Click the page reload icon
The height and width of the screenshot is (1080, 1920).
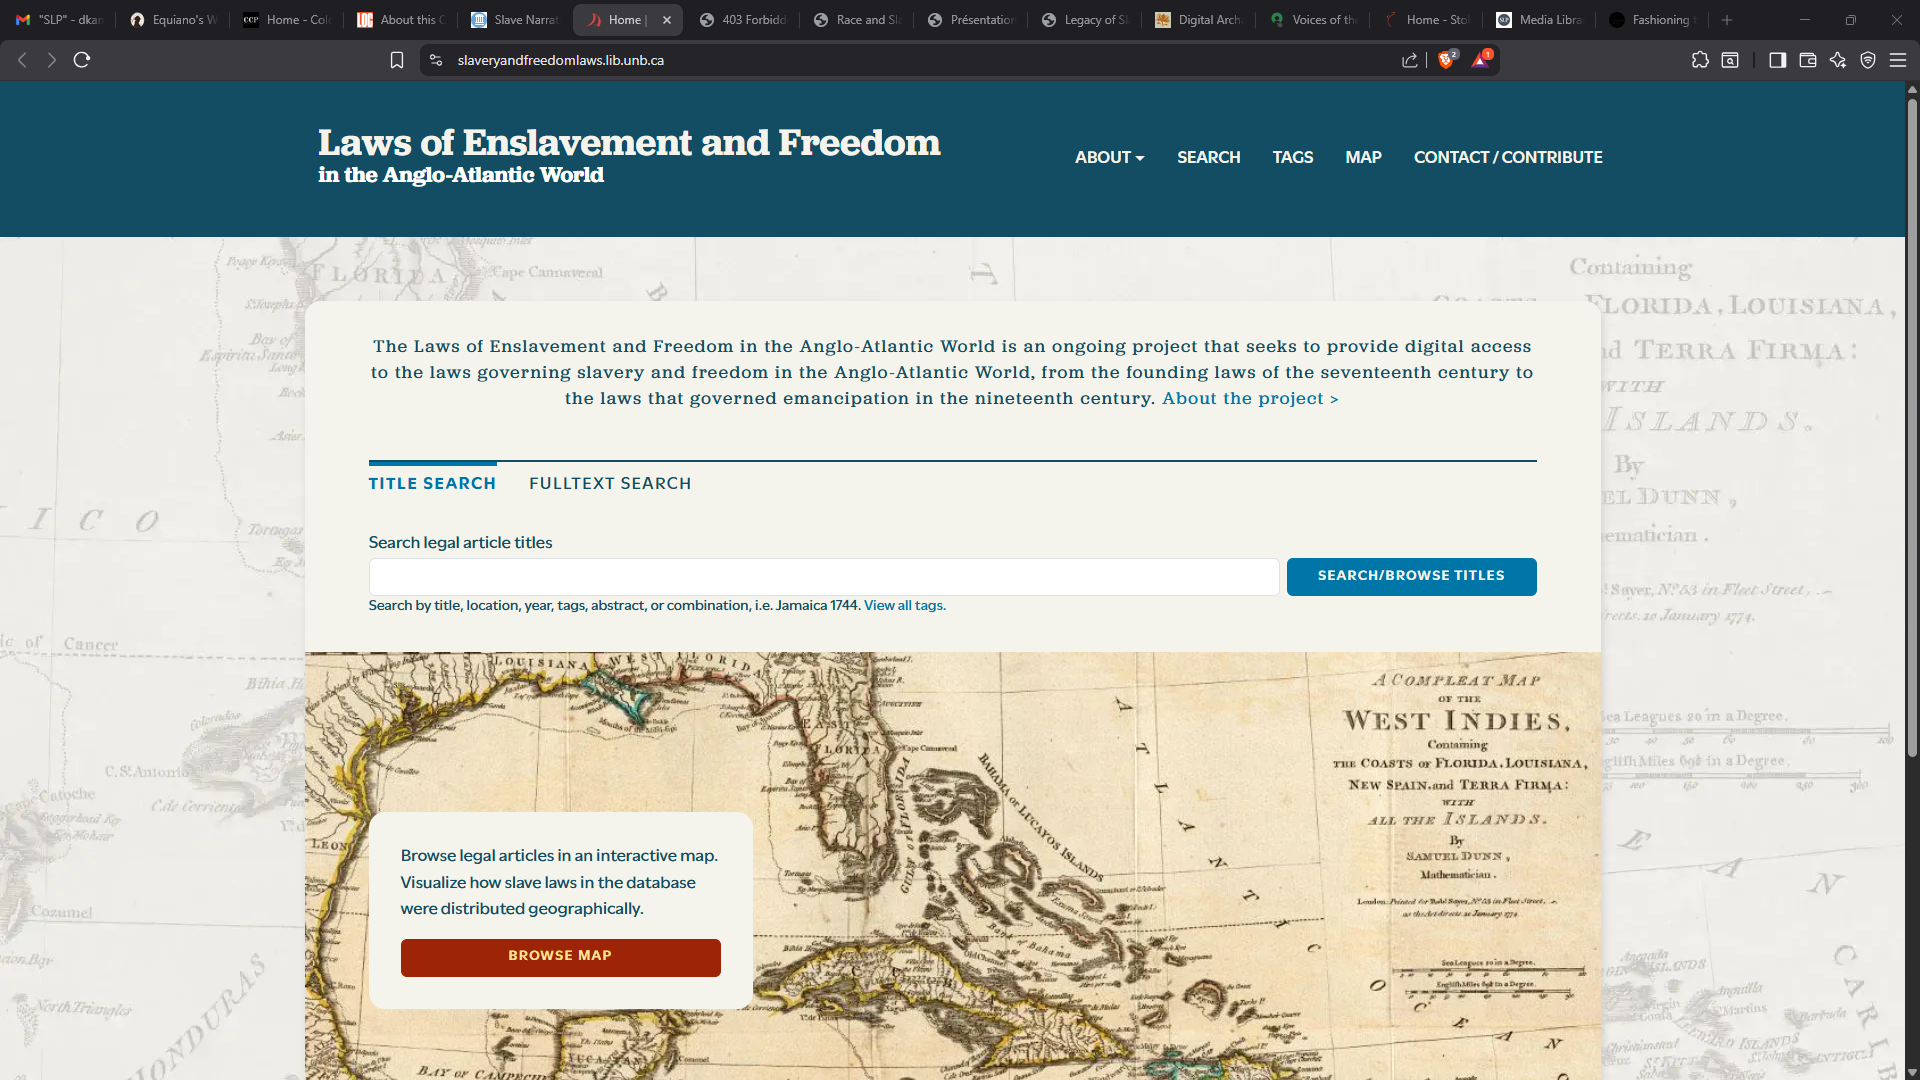pos(81,60)
